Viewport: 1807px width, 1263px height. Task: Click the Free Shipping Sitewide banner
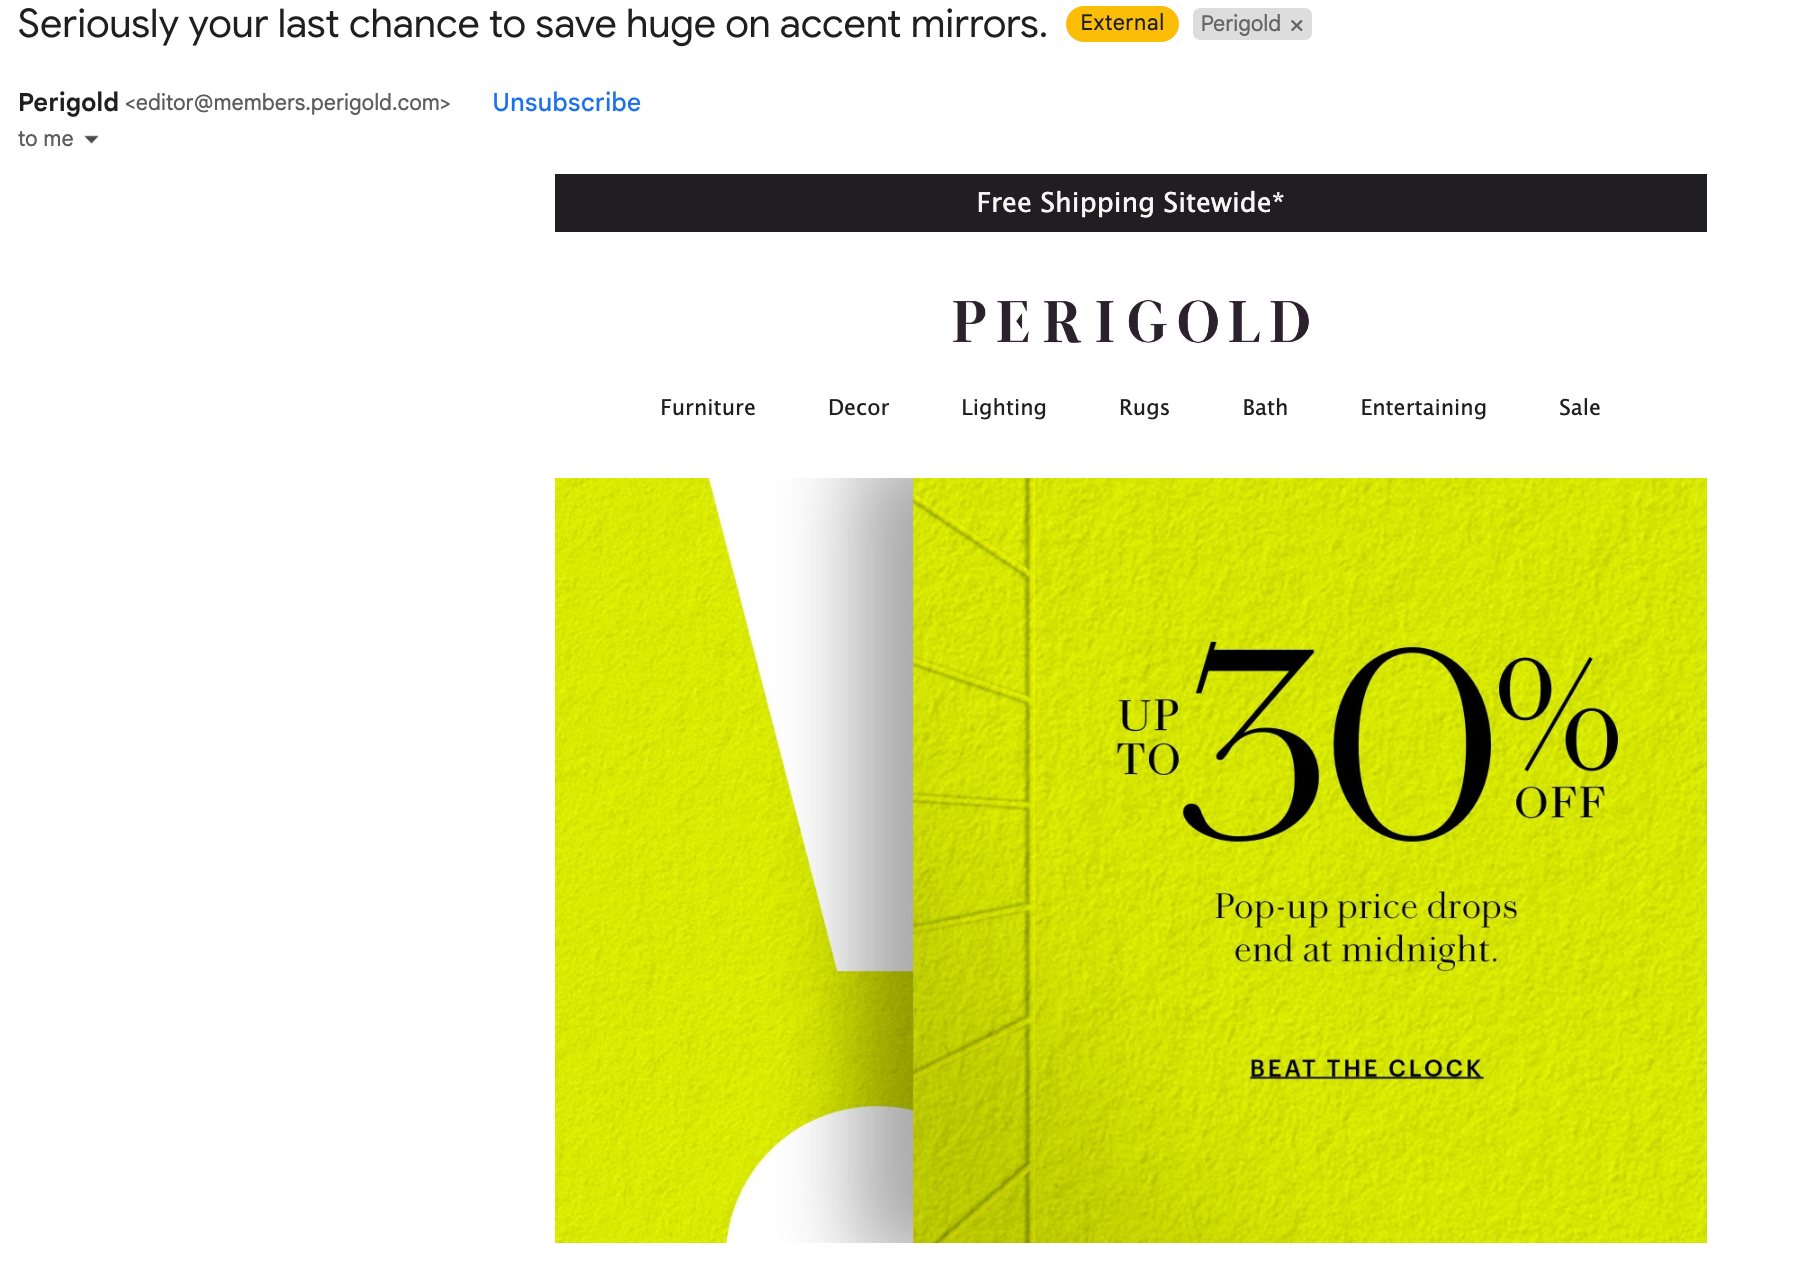(x=1130, y=203)
